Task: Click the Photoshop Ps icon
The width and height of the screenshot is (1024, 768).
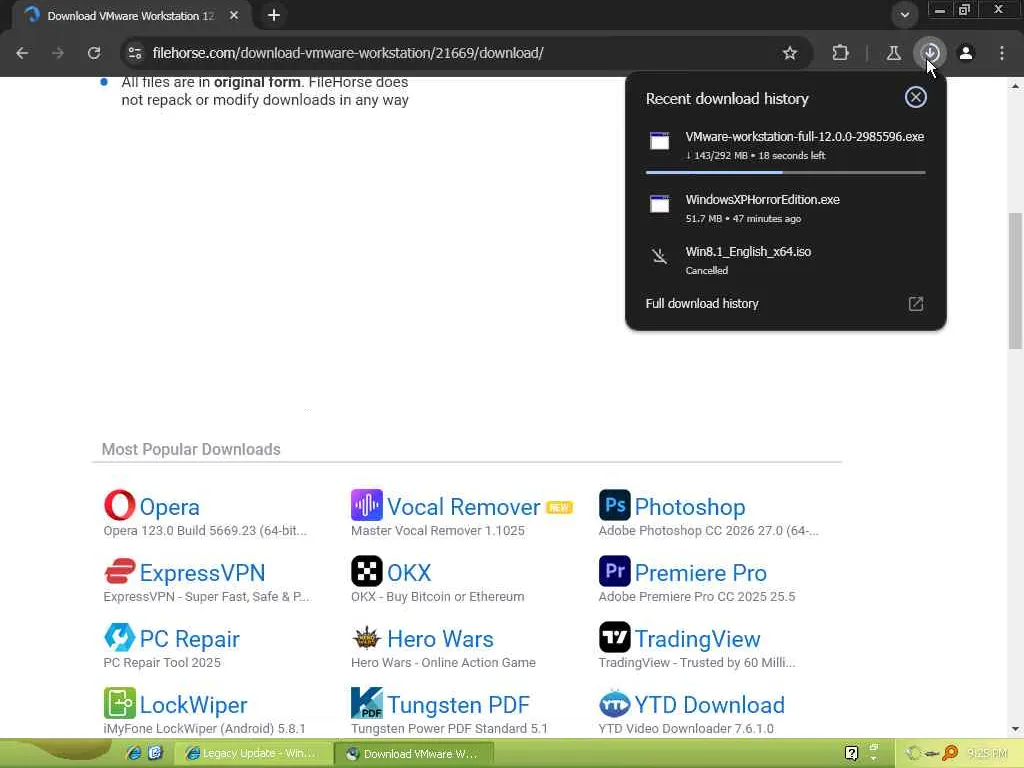Action: (x=615, y=505)
